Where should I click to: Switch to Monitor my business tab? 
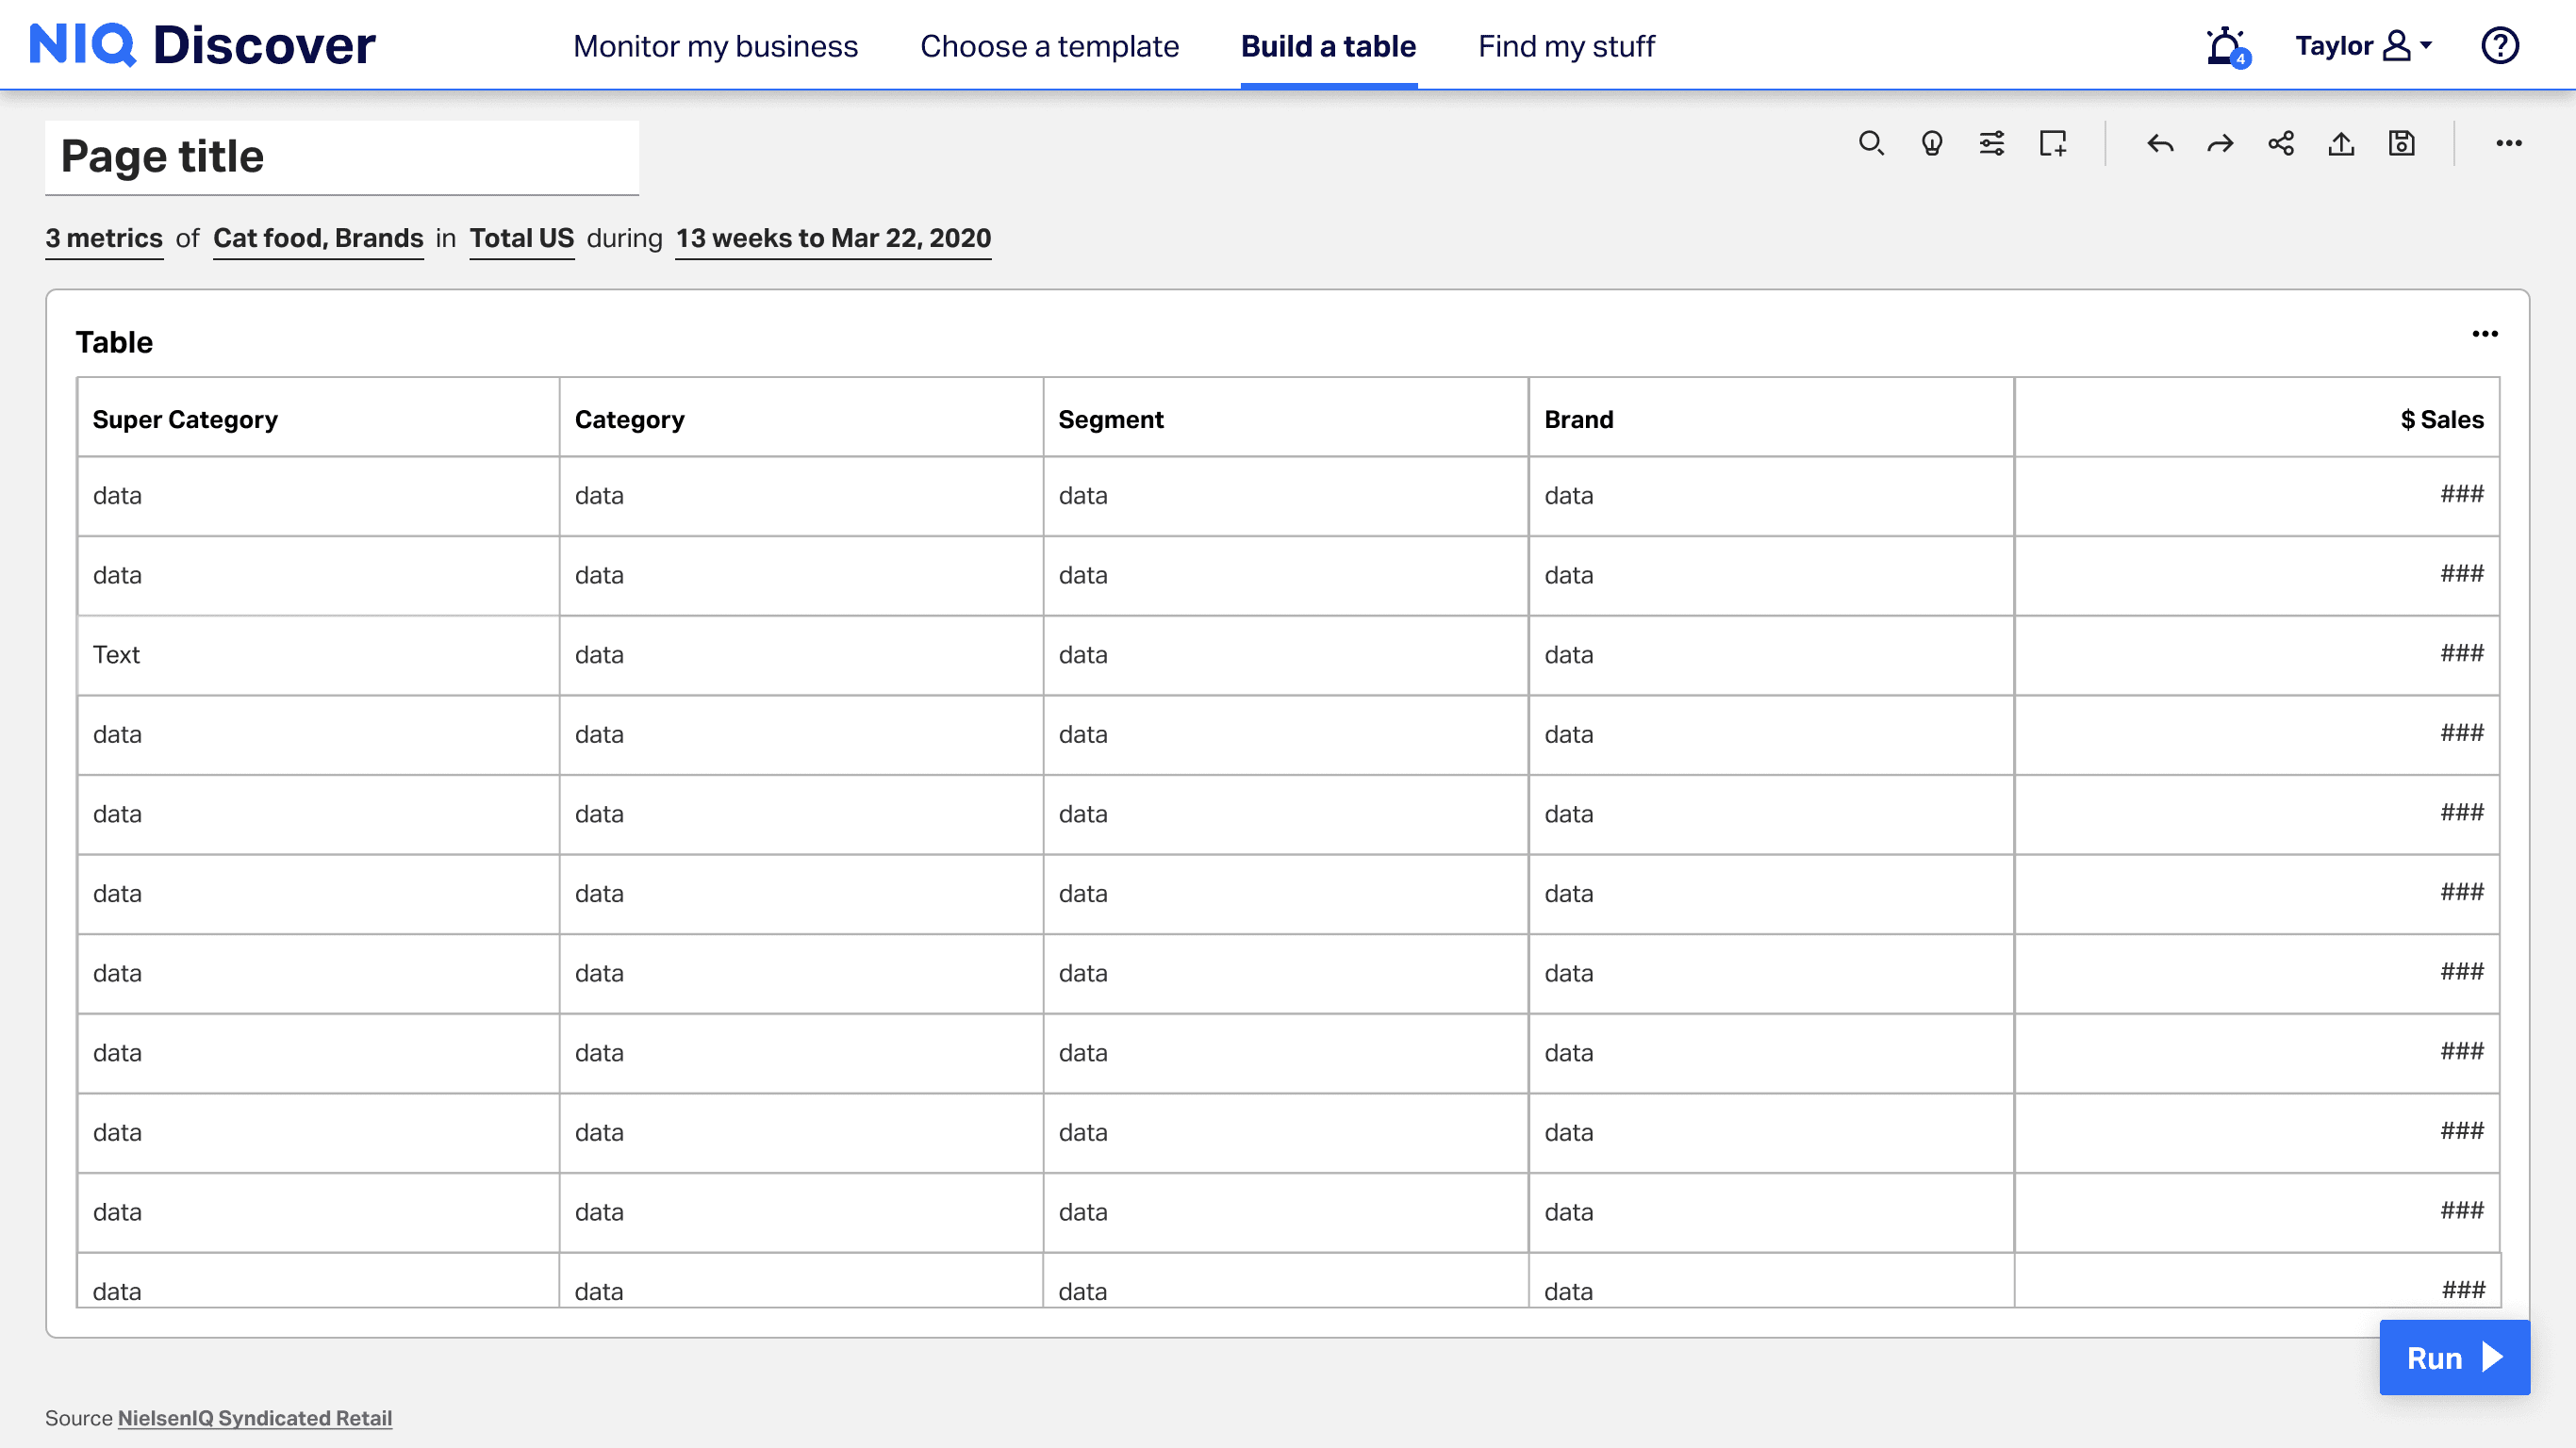[x=715, y=46]
